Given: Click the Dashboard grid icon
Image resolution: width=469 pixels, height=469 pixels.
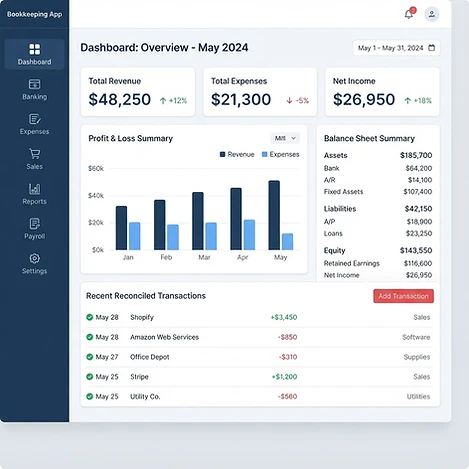Looking at the screenshot, I should [x=35, y=49].
